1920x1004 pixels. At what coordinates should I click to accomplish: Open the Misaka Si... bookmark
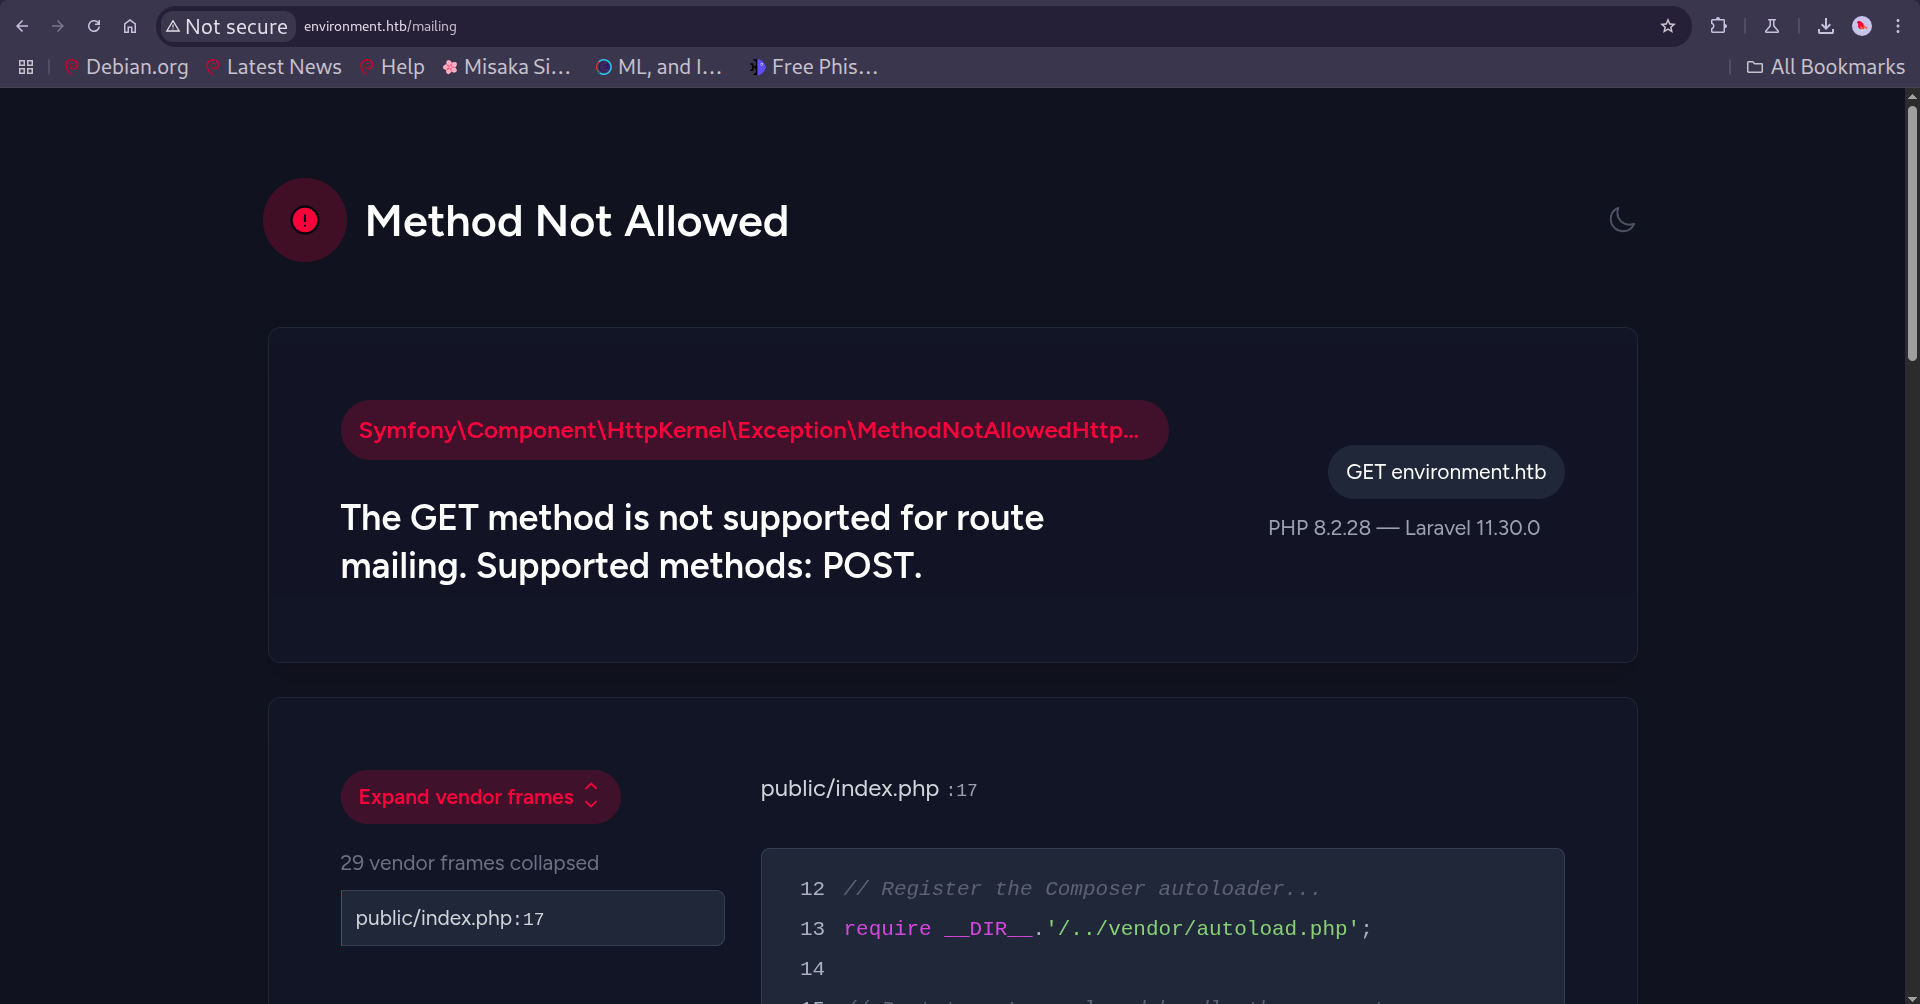point(506,67)
